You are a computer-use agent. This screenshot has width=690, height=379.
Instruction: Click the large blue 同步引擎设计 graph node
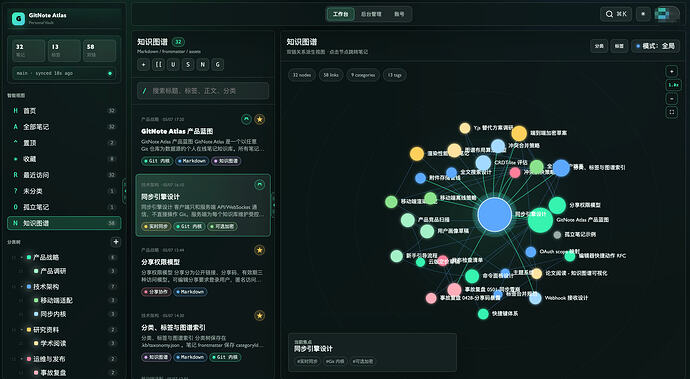point(495,214)
